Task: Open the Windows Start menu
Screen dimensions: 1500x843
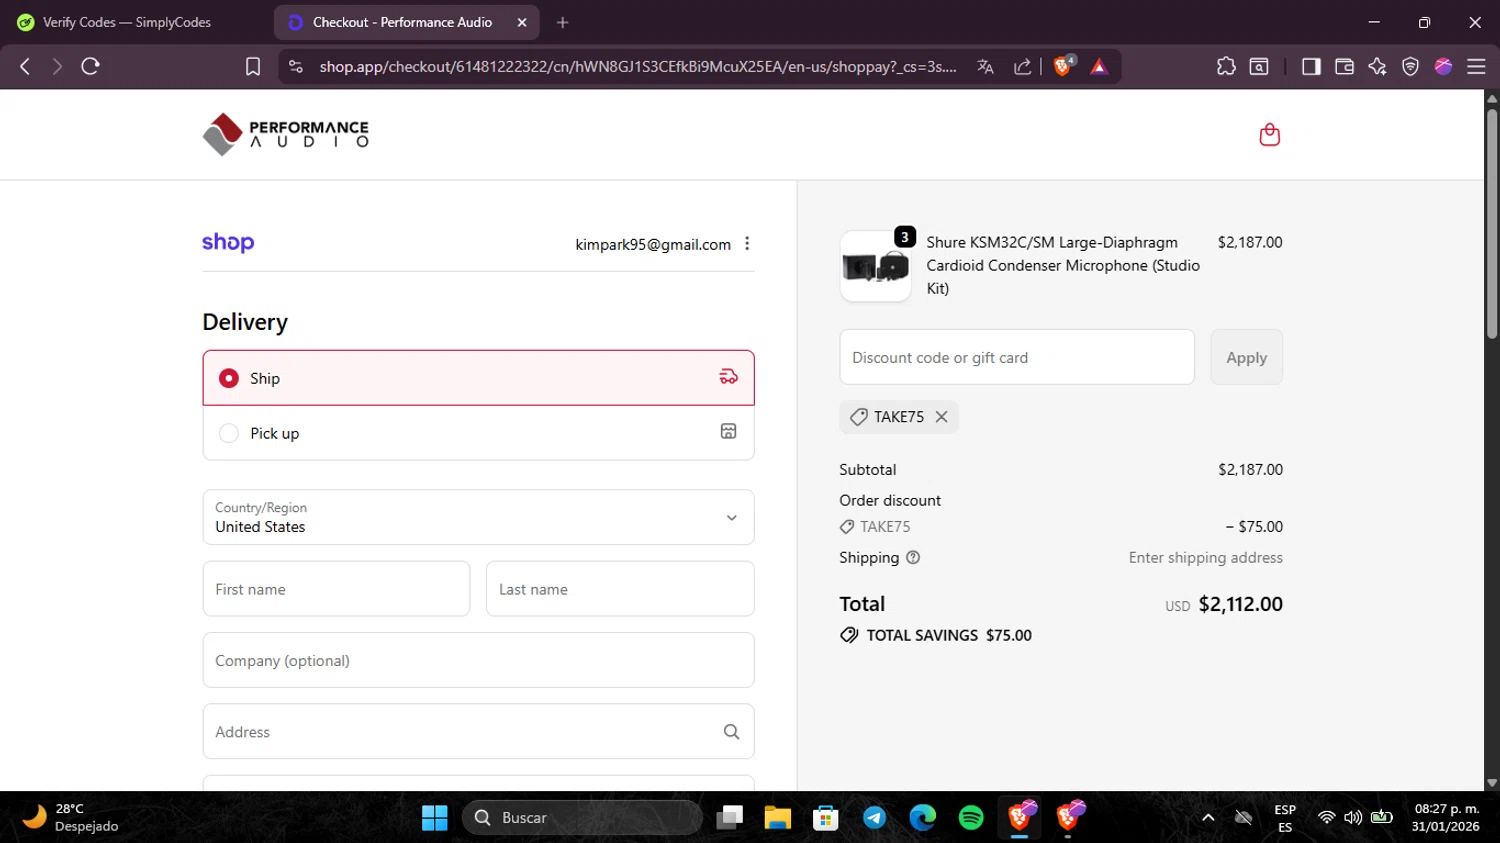Action: coord(435,818)
